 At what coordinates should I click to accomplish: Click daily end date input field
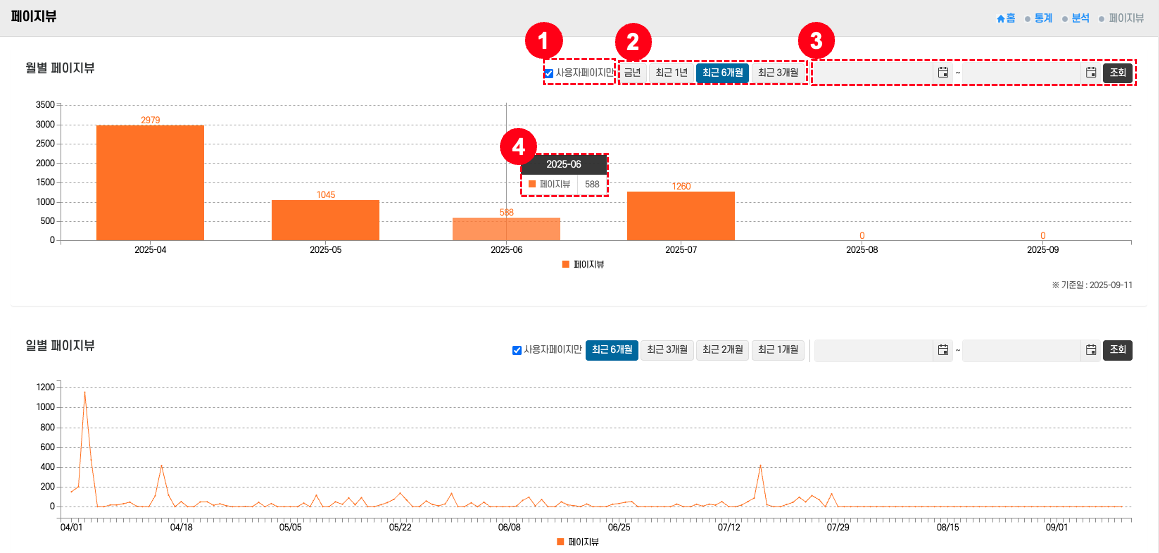click(1022, 350)
